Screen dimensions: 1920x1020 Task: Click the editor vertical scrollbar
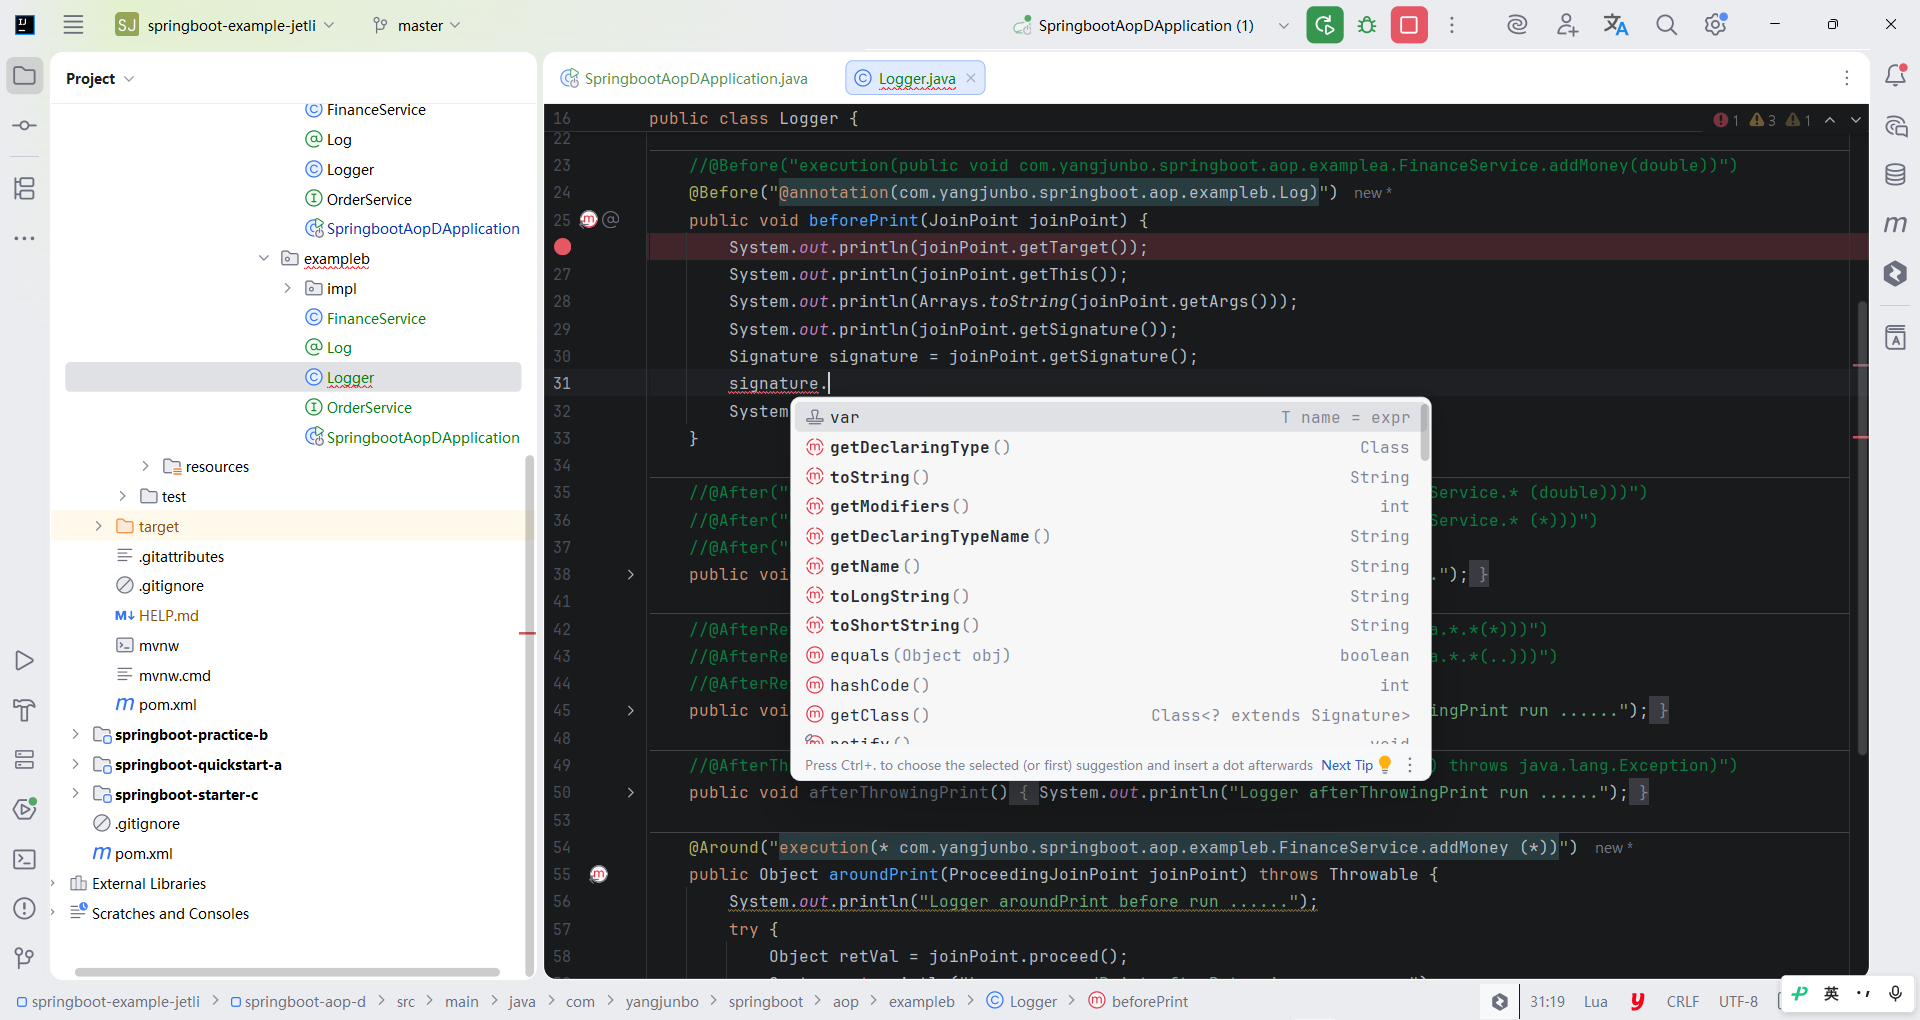click(1862, 527)
